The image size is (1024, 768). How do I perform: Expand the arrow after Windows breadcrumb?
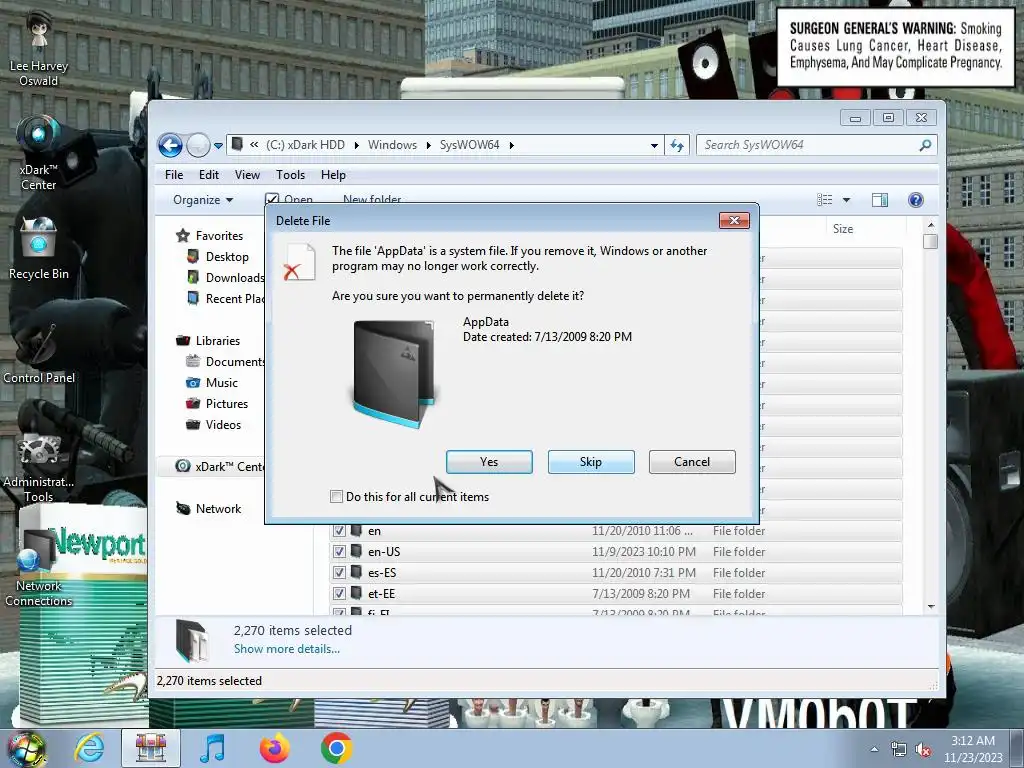(x=428, y=146)
